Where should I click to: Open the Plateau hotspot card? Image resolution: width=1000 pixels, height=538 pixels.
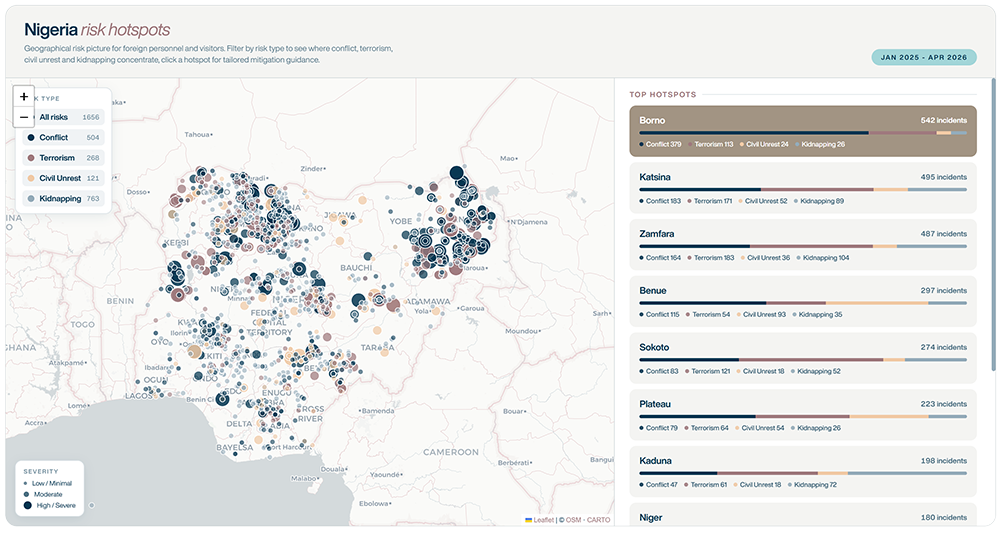(802, 415)
